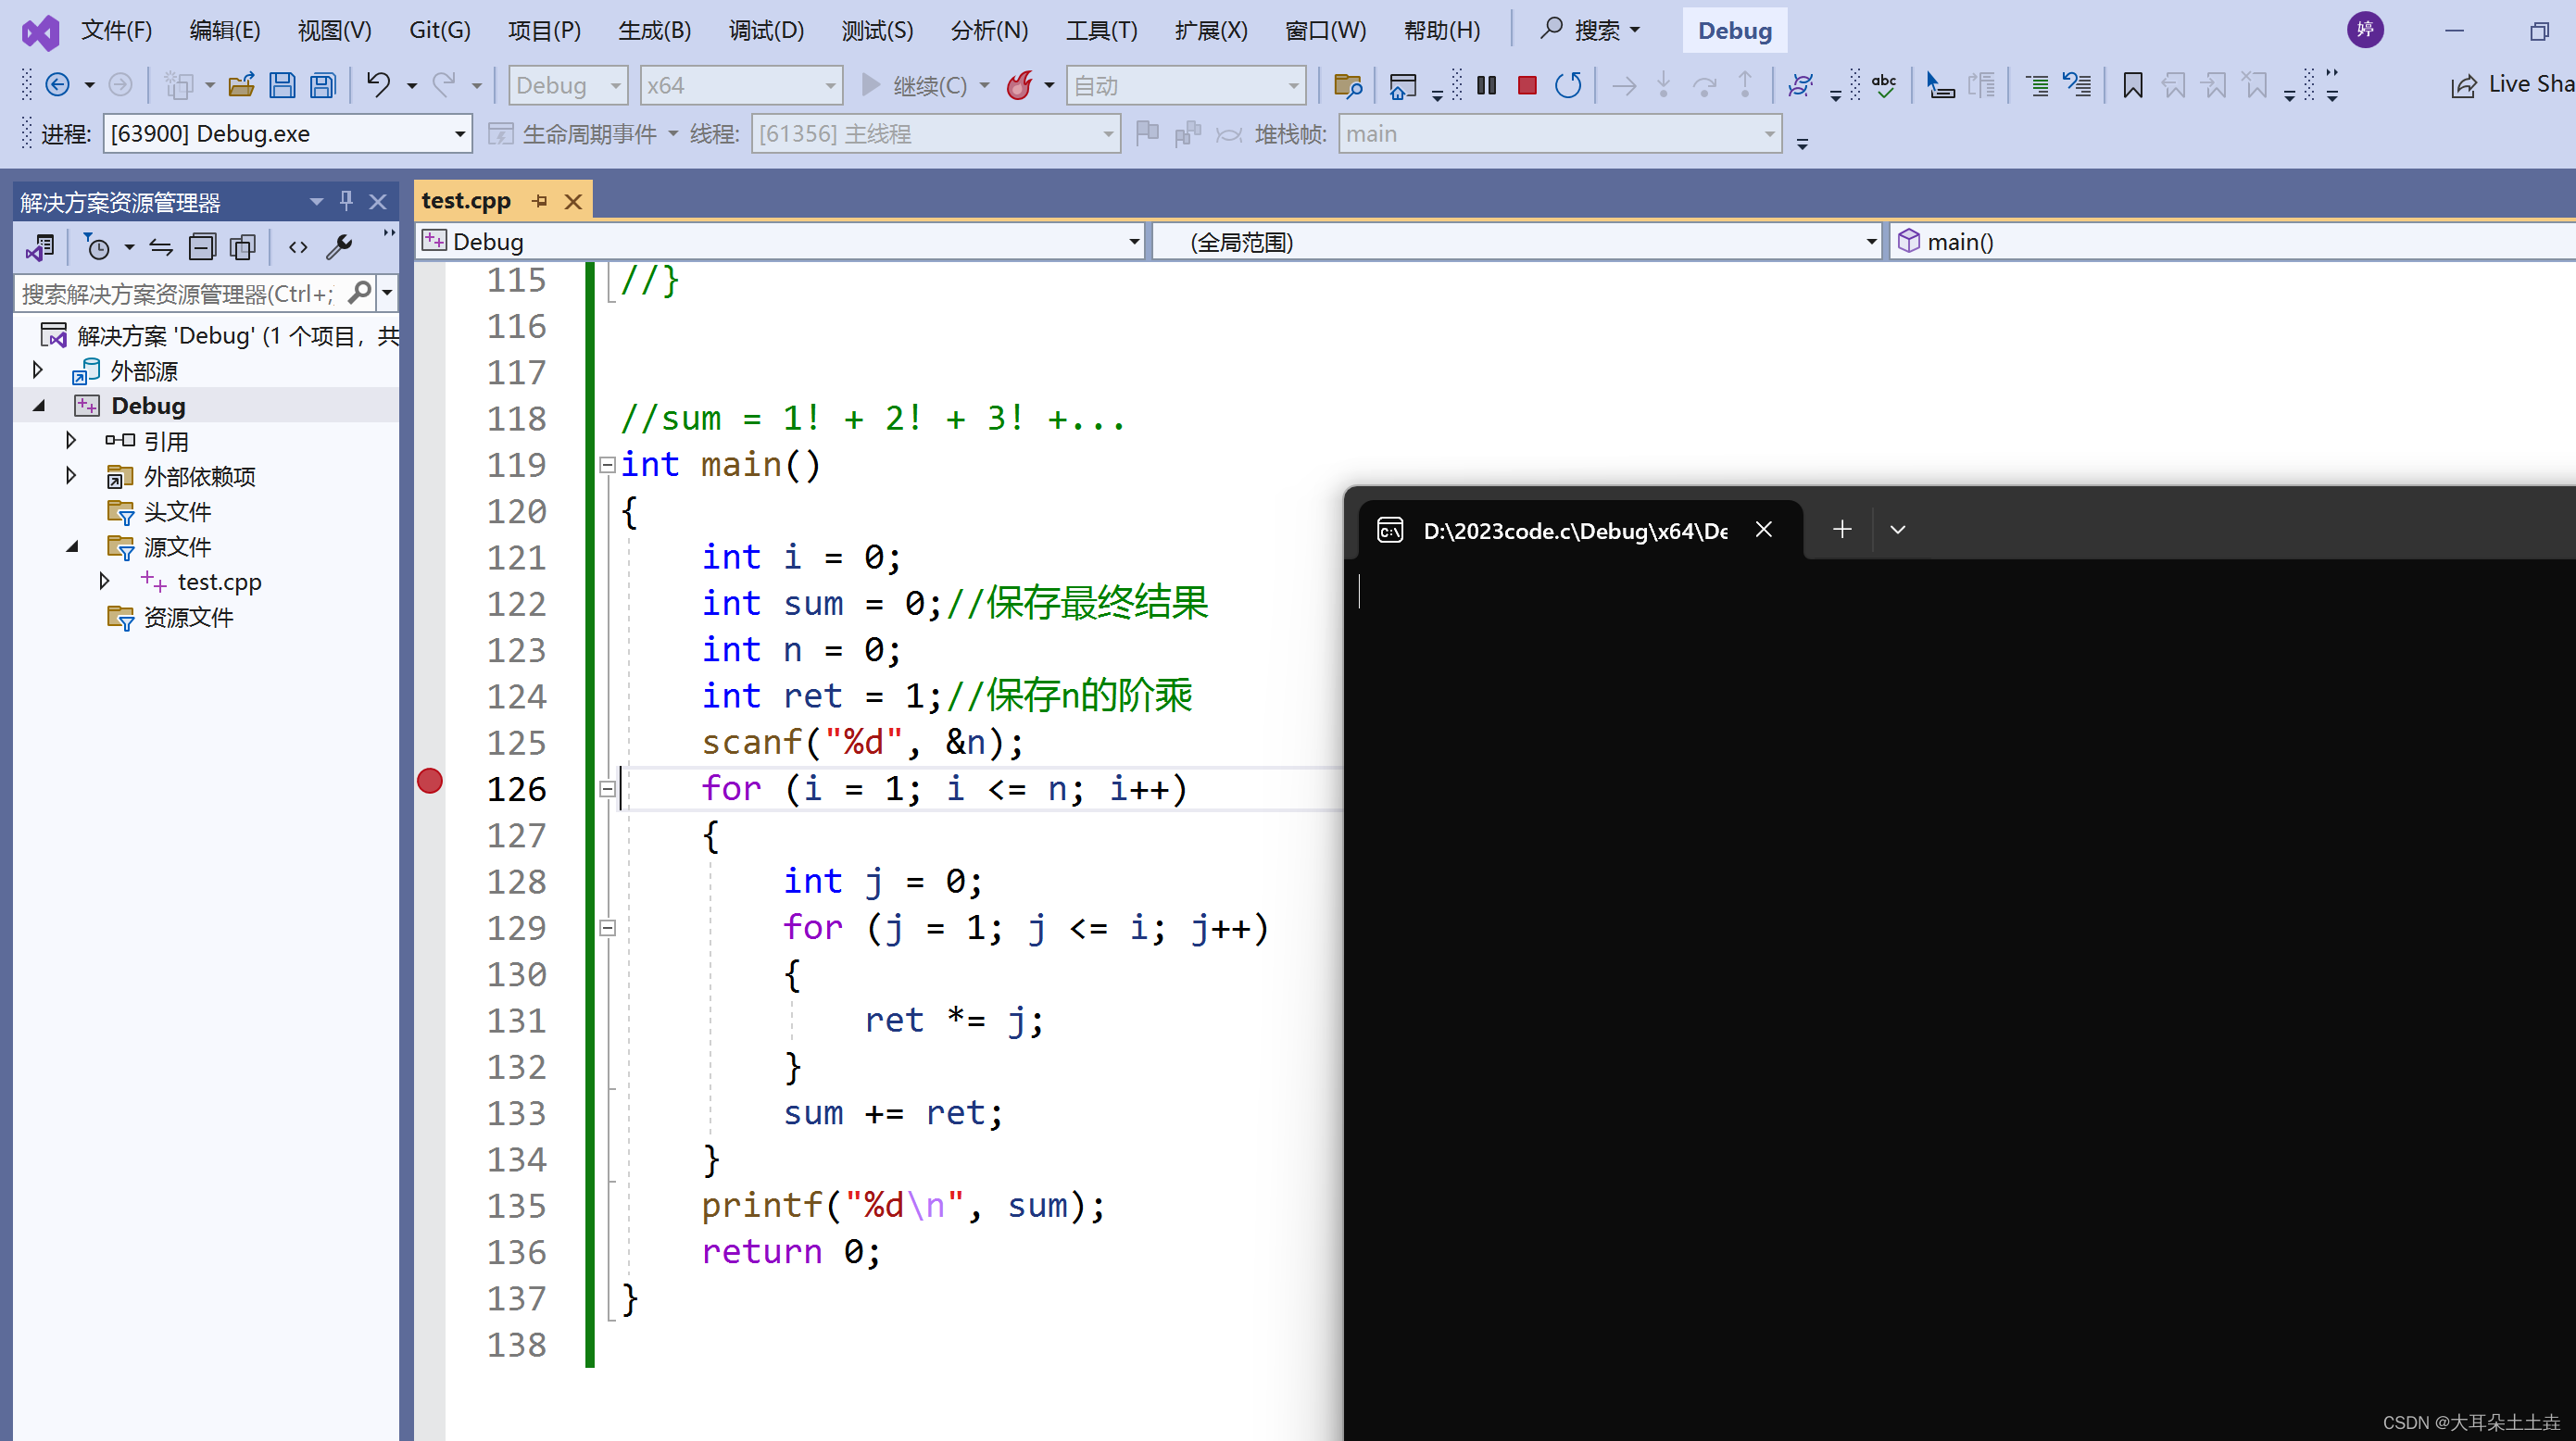Open the process [63900] Debug.exe dropdown
Viewport: 2576px width, 1441px height.
pyautogui.click(x=287, y=134)
